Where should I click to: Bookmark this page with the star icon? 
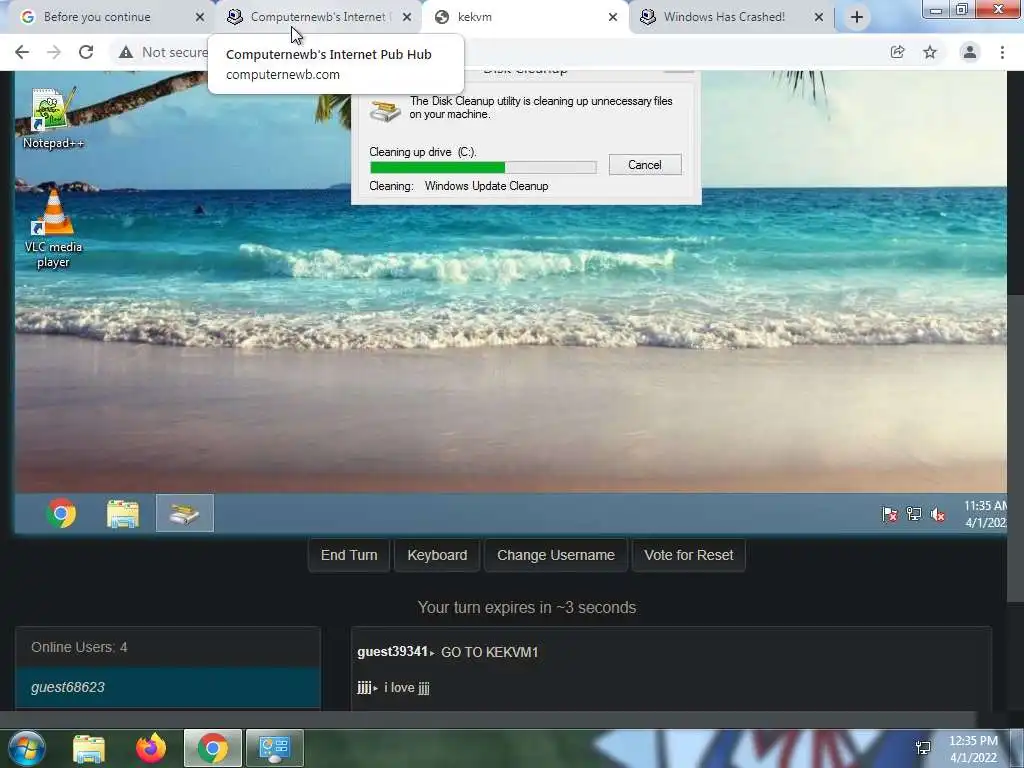[930, 52]
